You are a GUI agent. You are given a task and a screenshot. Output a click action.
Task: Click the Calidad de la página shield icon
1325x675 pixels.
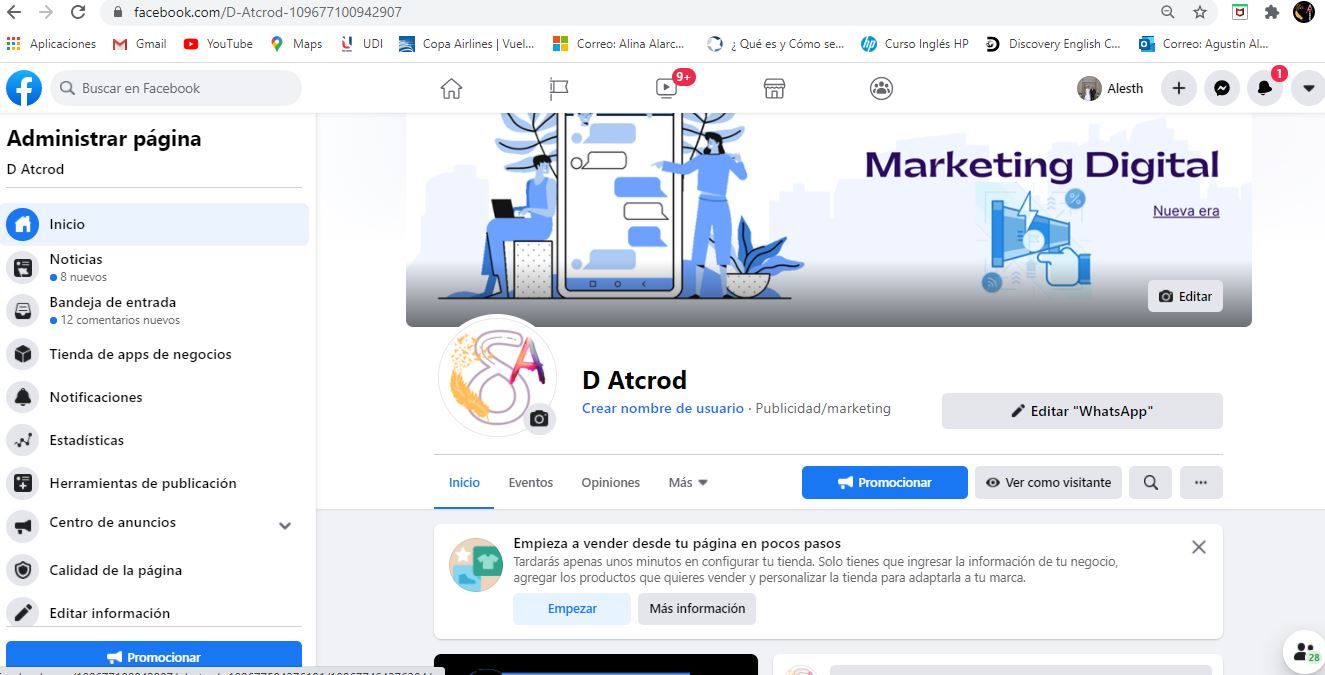pos(23,570)
